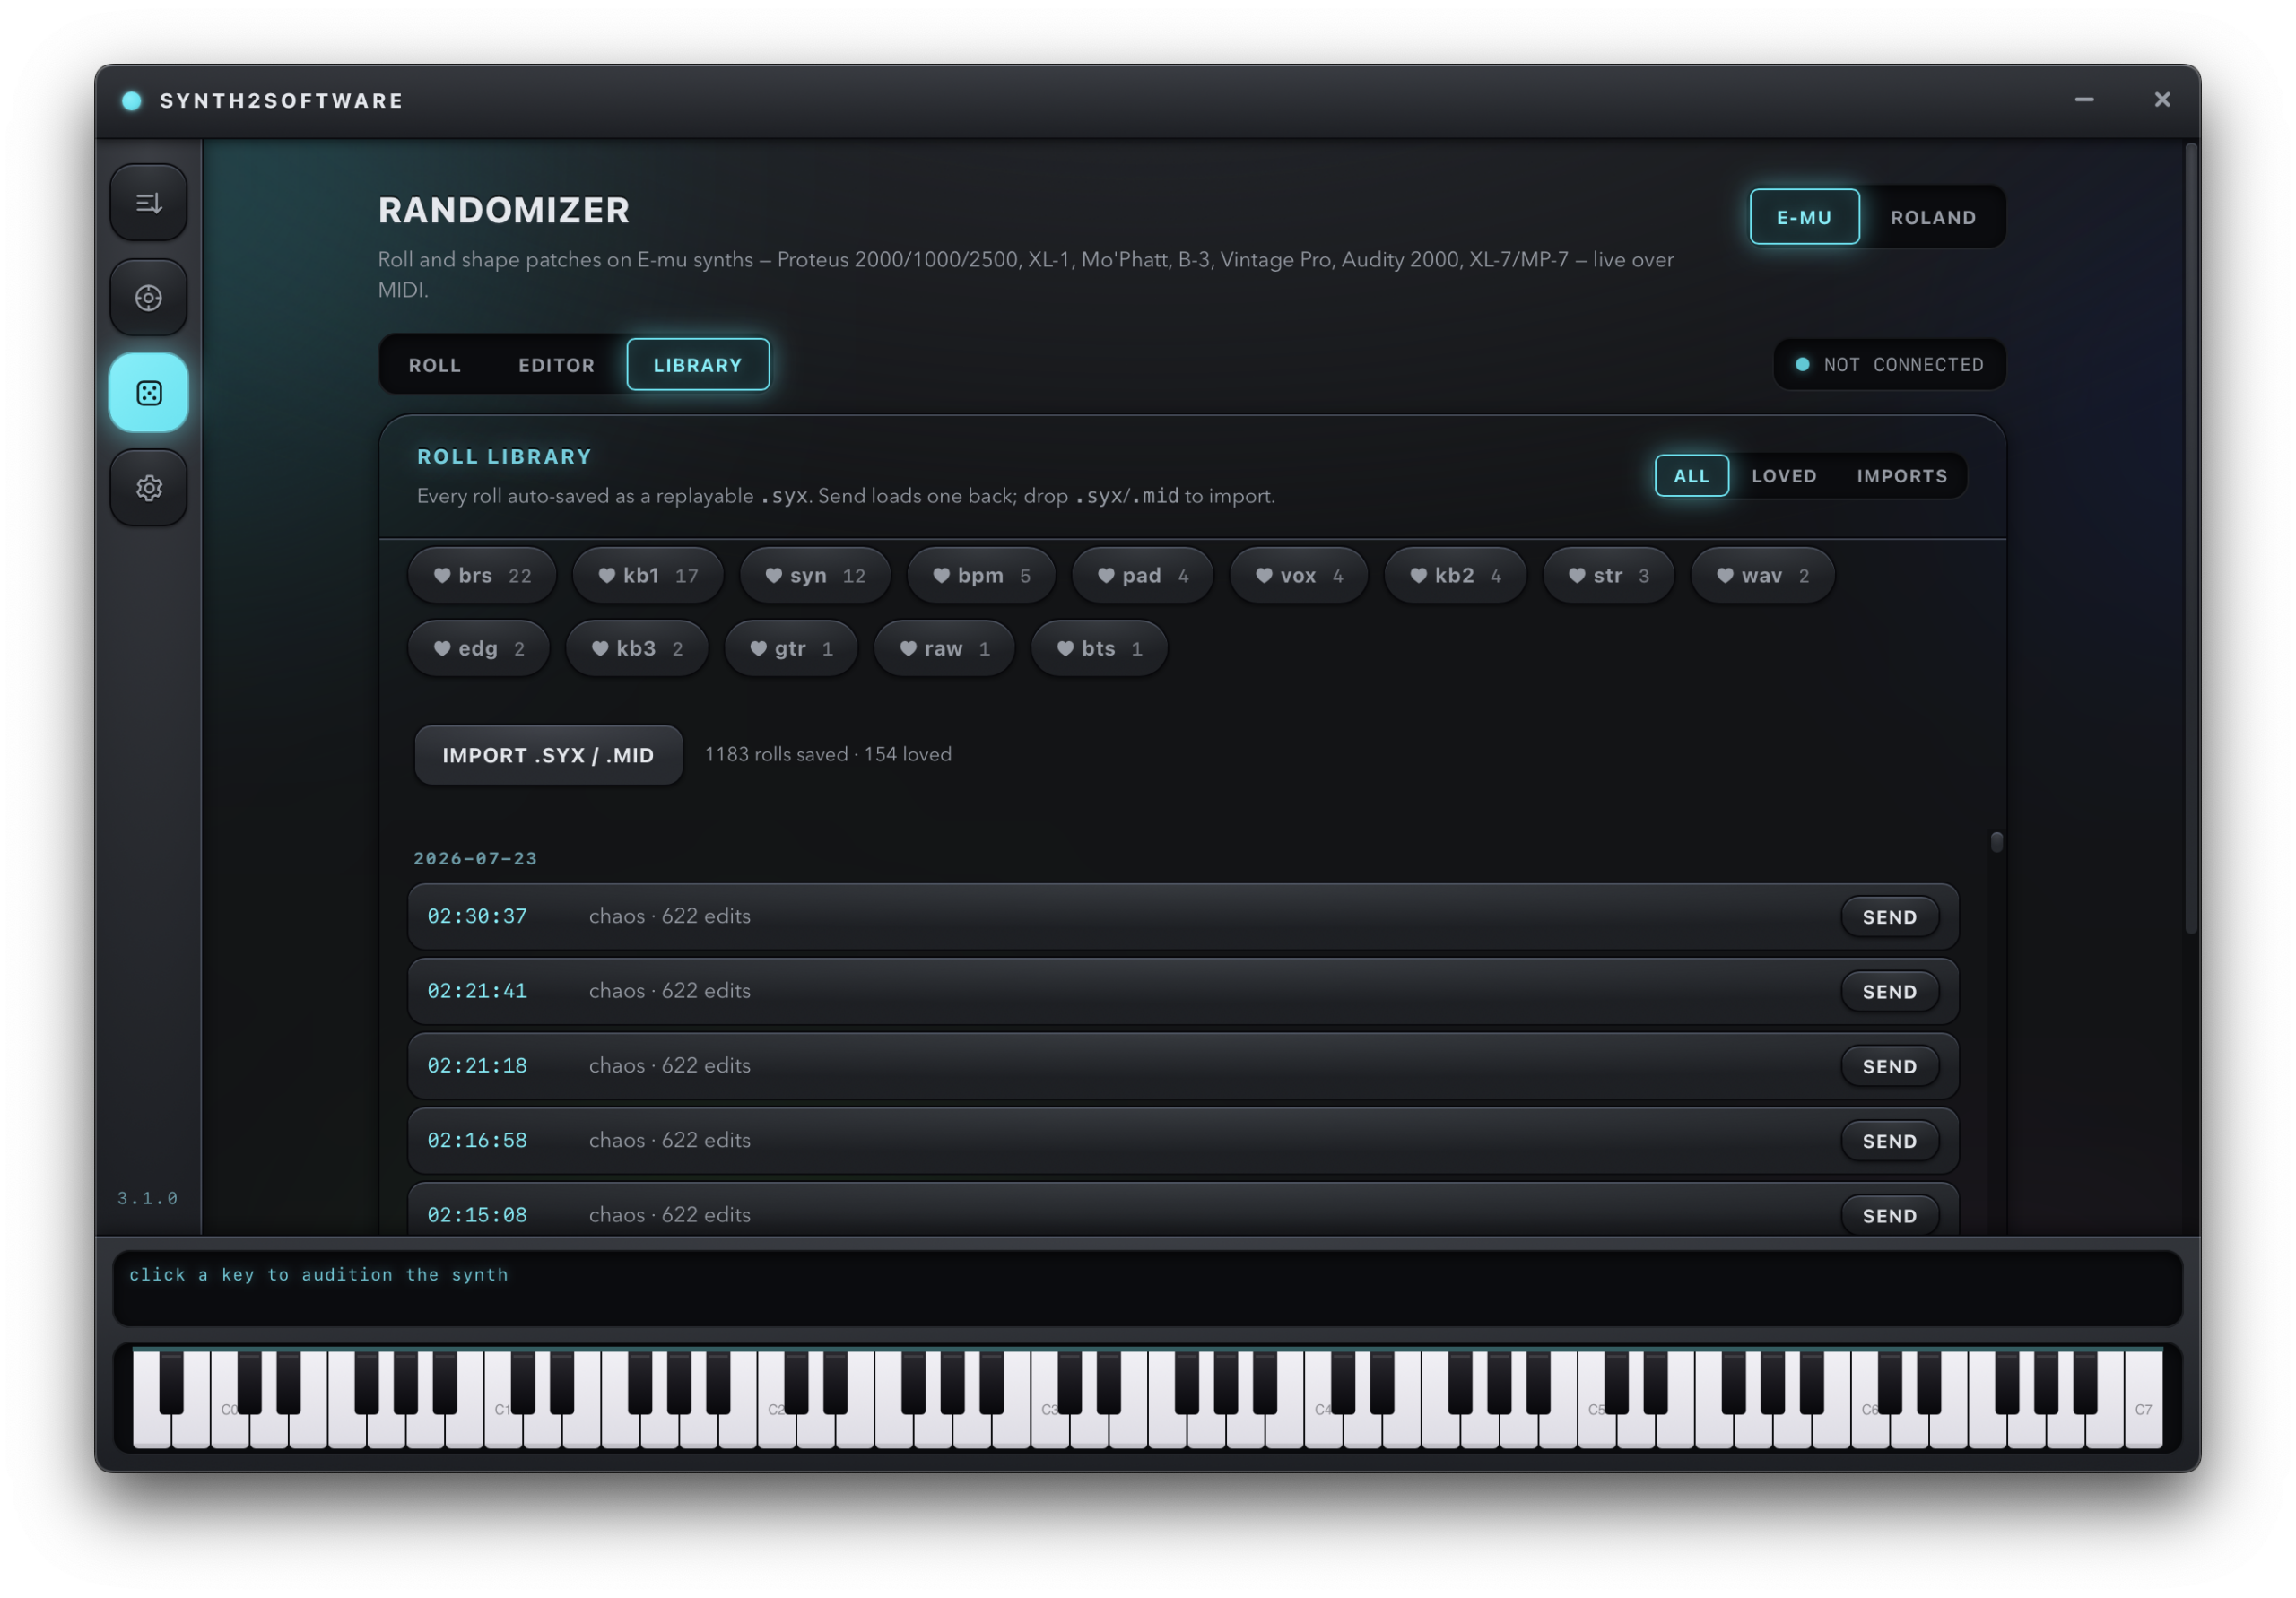Filter by loved tag bts

[1099, 648]
